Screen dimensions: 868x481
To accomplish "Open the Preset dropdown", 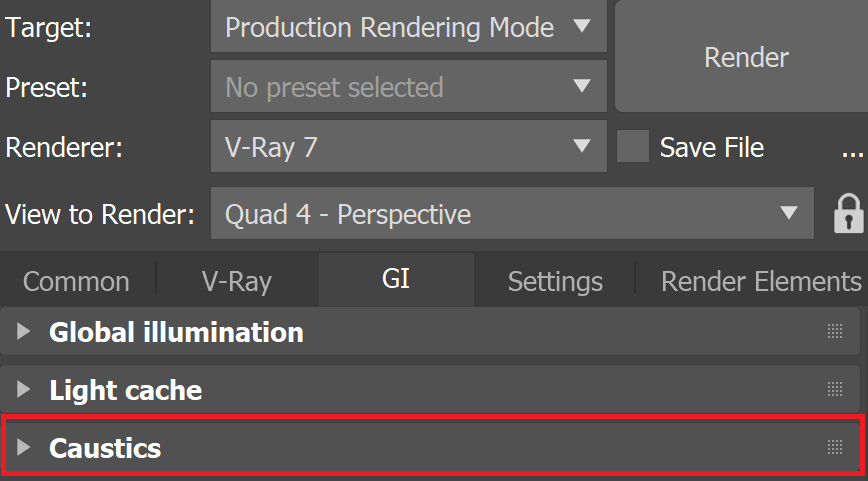I will pos(409,86).
